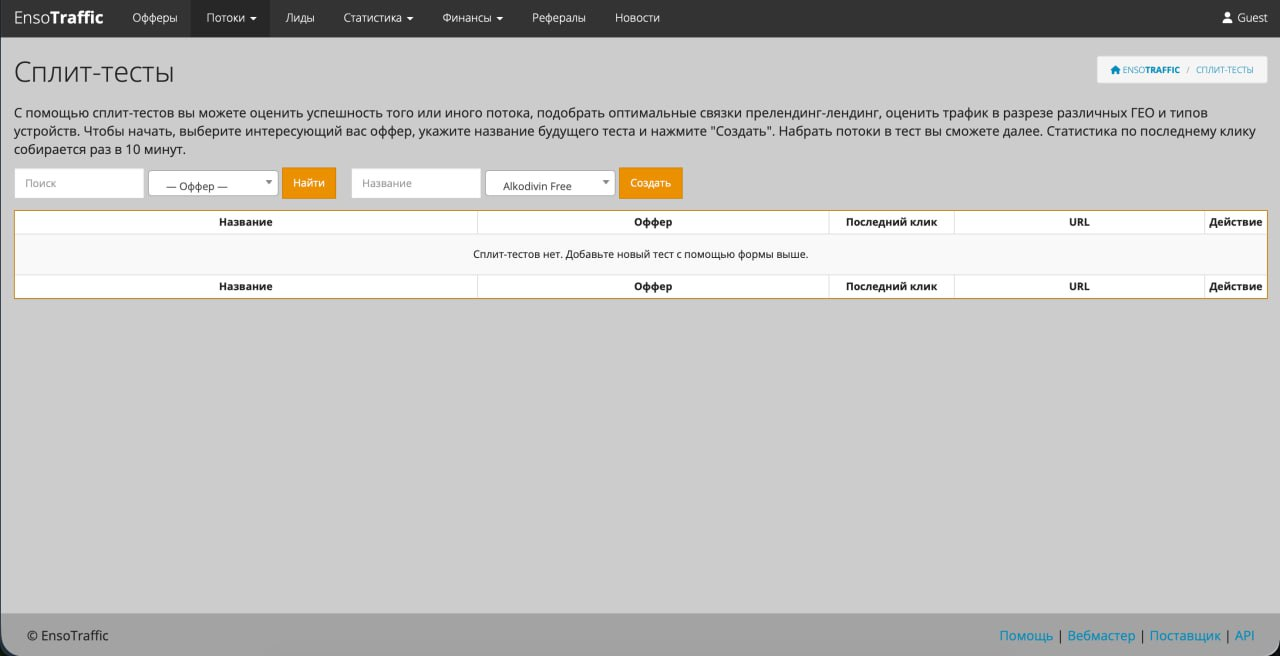Open the Лиды section
Image resolution: width=1280 pixels, height=656 pixels.
[x=300, y=17]
